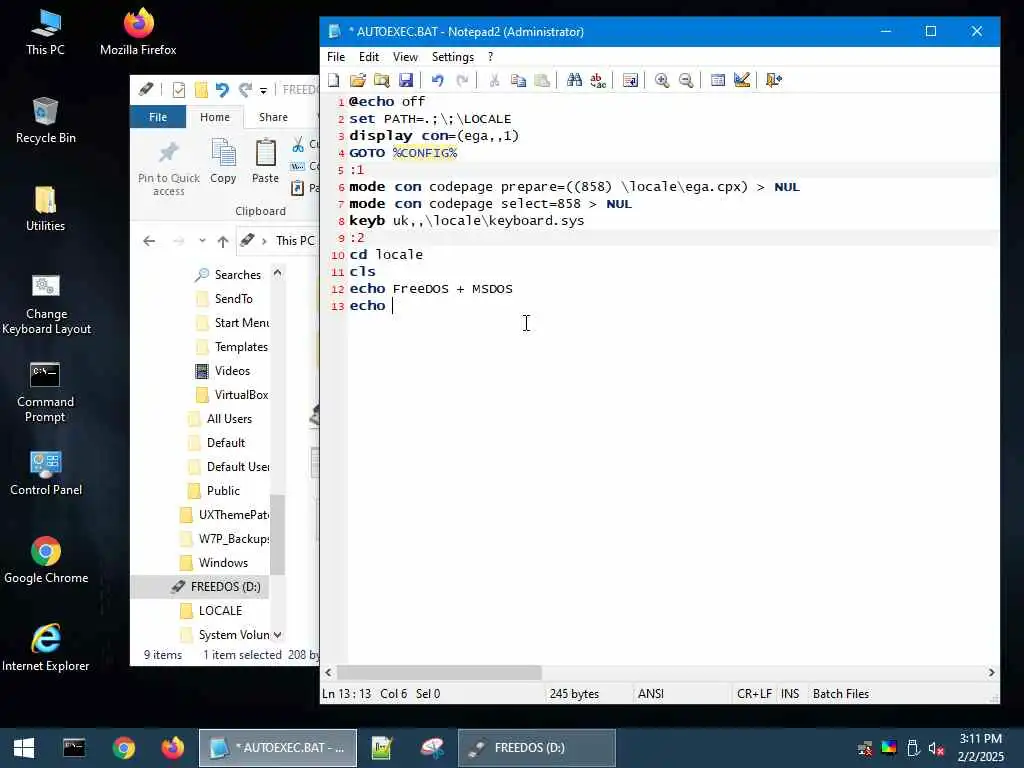This screenshot has height=768, width=1024.
Task: Click the Cut scissors icon in Notepad2 toolbar
Action: click(x=494, y=80)
